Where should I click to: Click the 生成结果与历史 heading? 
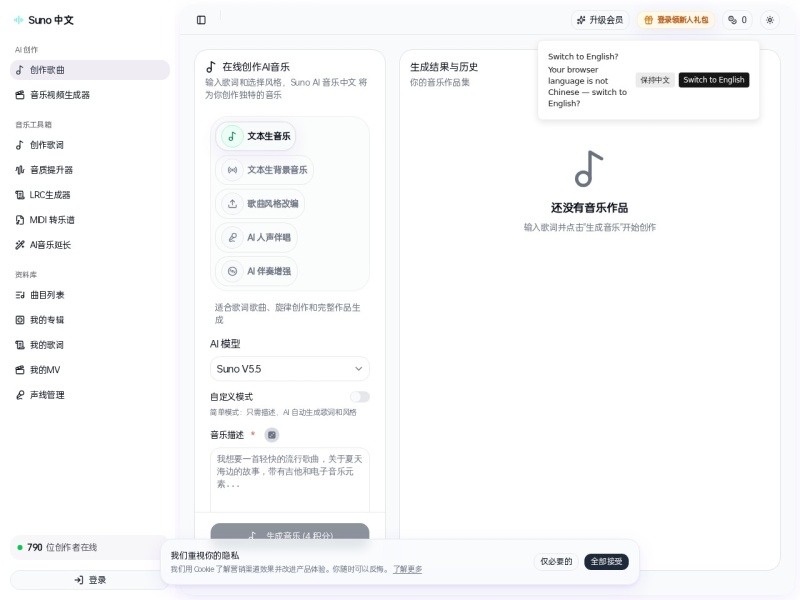(444, 67)
